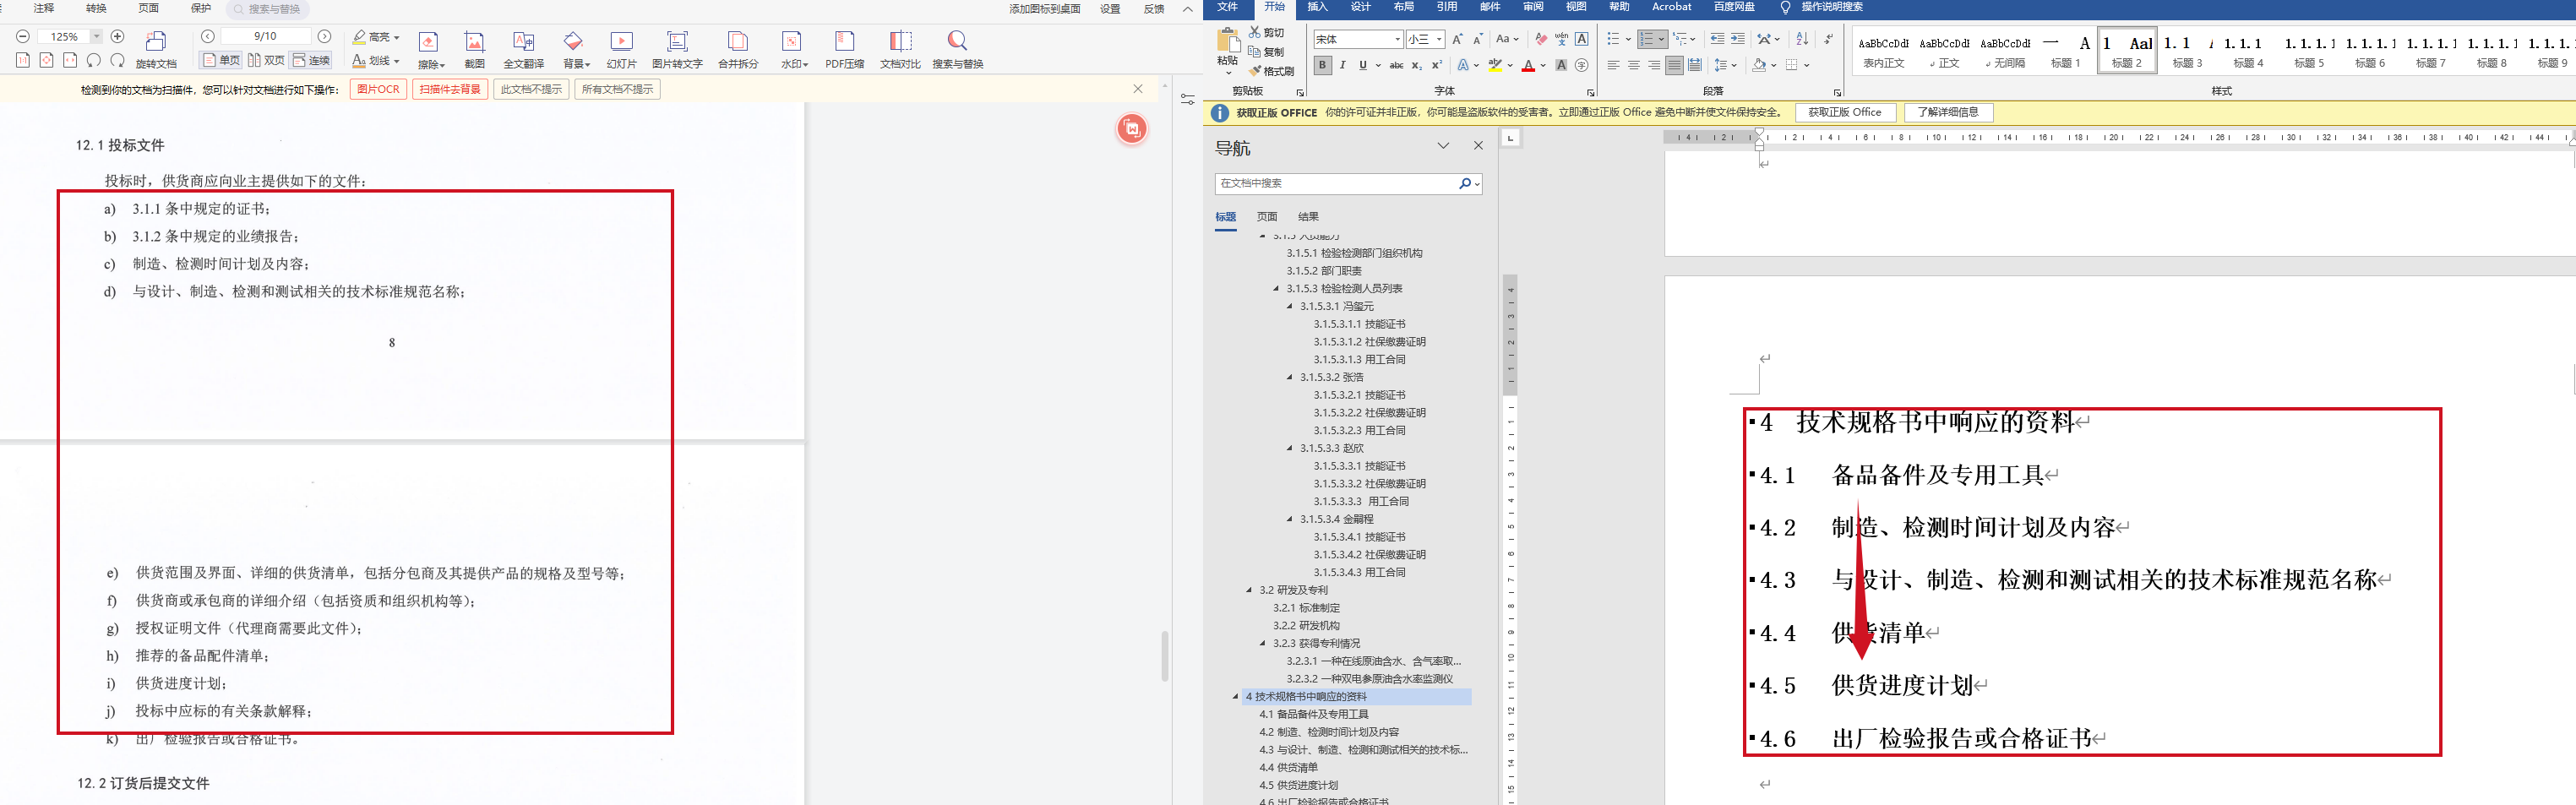
Task: Switch to the 插入 ribbon tab in Word
Action: 1317,7
